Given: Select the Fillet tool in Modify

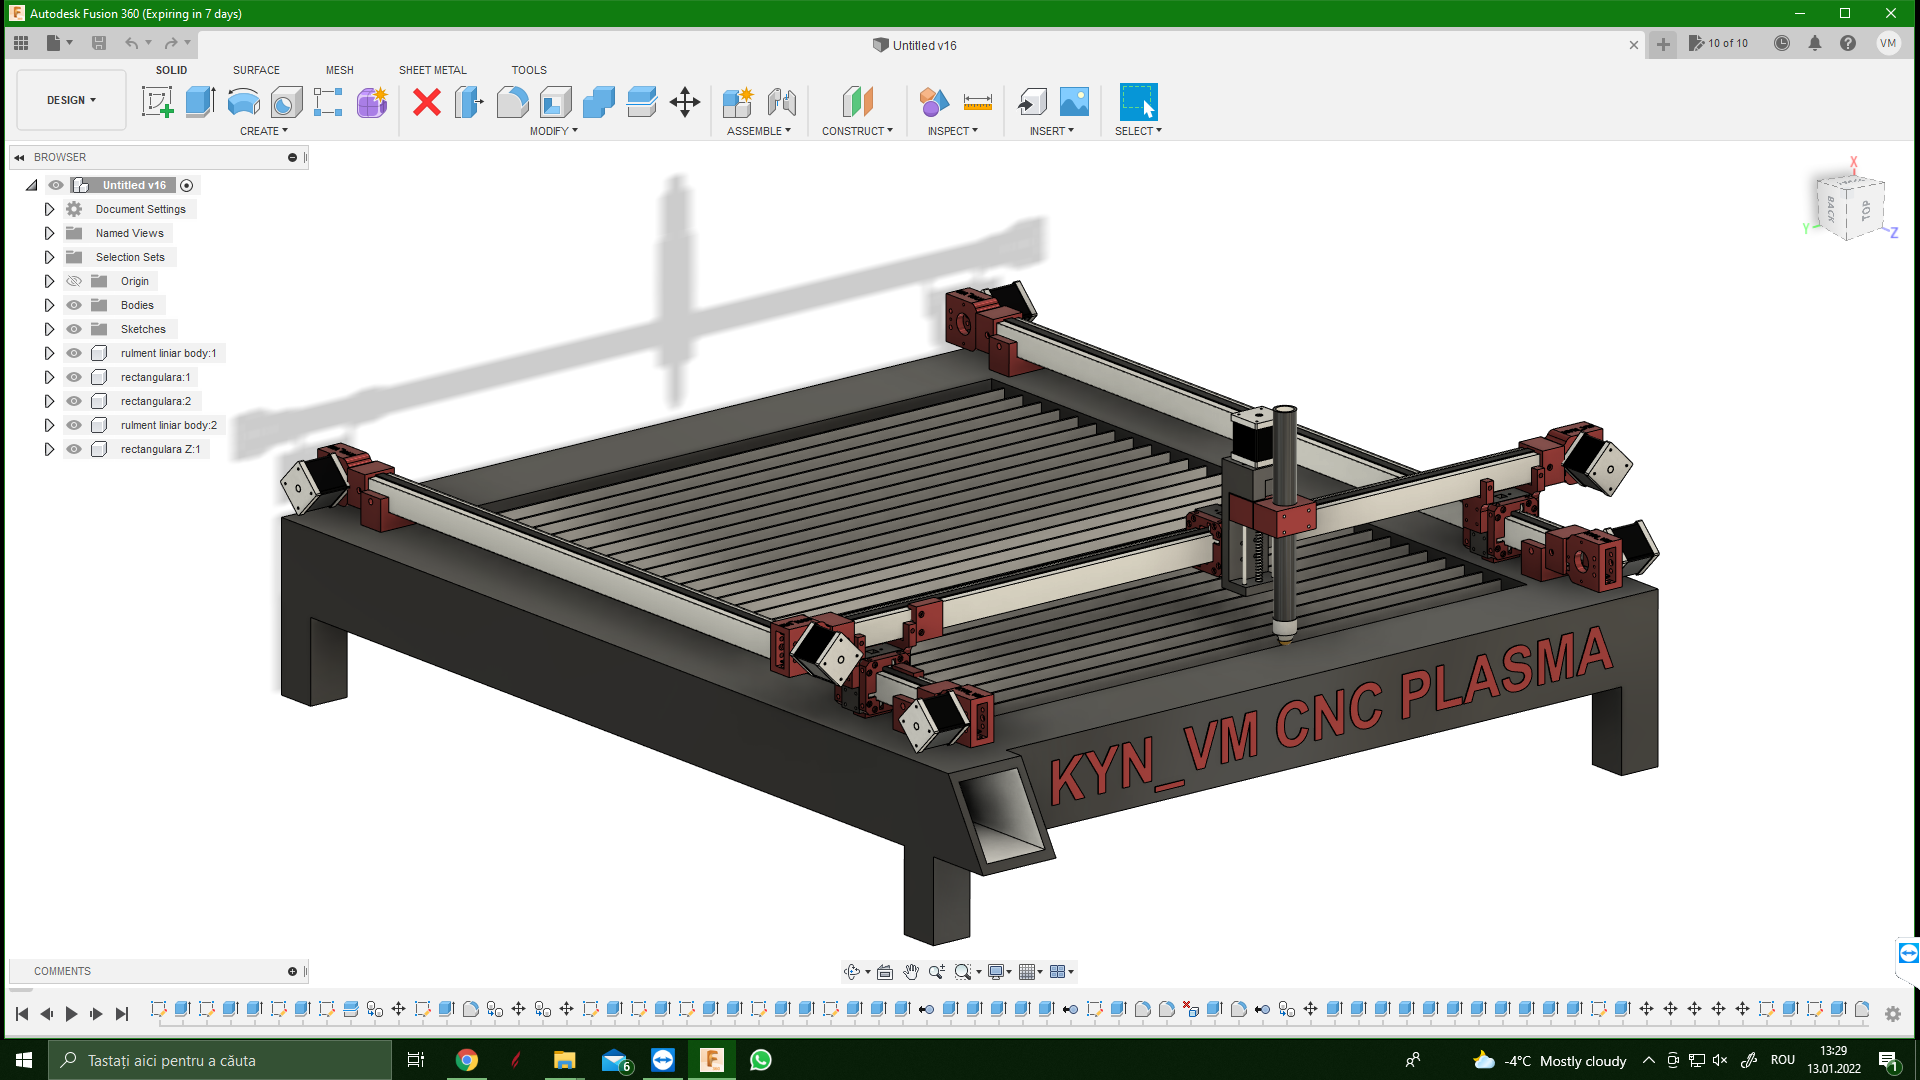Looking at the screenshot, I should point(513,102).
